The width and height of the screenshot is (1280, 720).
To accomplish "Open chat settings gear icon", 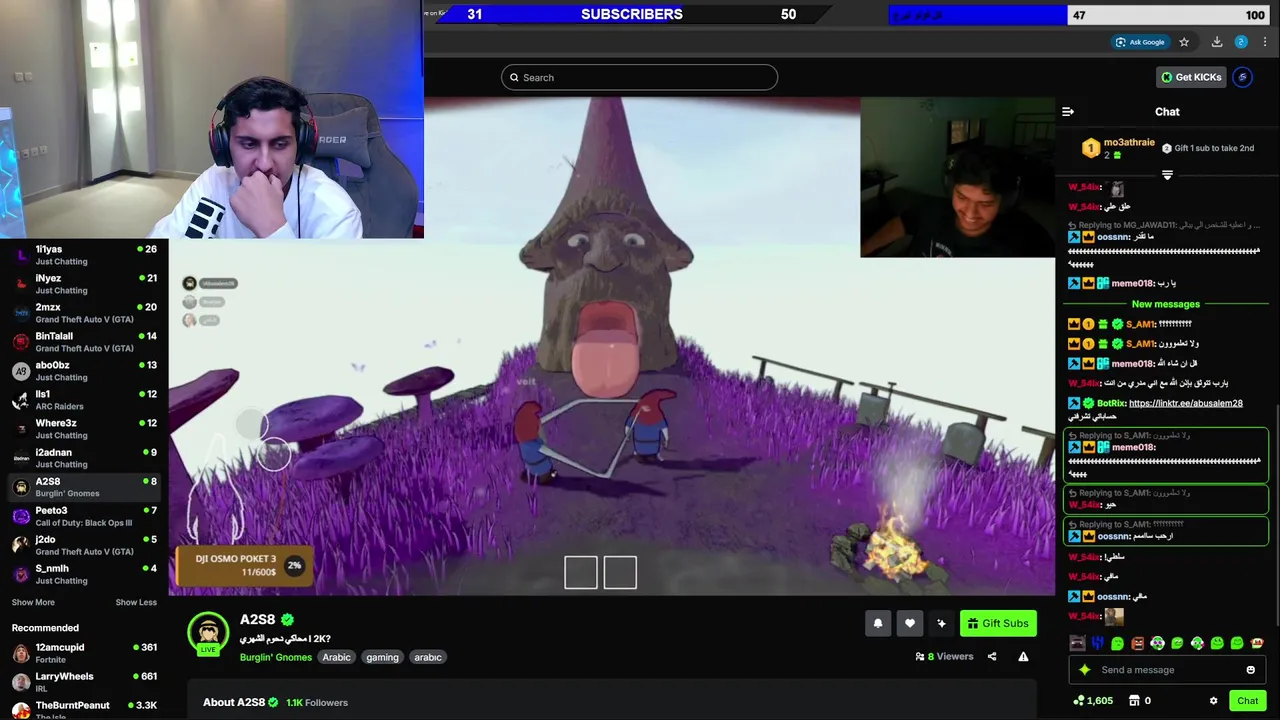I will pyautogui.click(x=1213, y=701).
